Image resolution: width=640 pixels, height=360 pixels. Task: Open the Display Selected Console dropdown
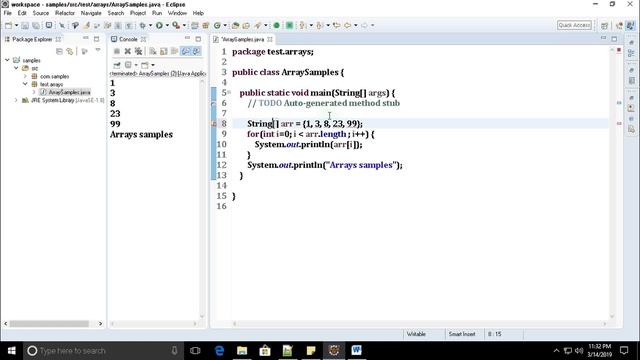(x=136, y=65)
